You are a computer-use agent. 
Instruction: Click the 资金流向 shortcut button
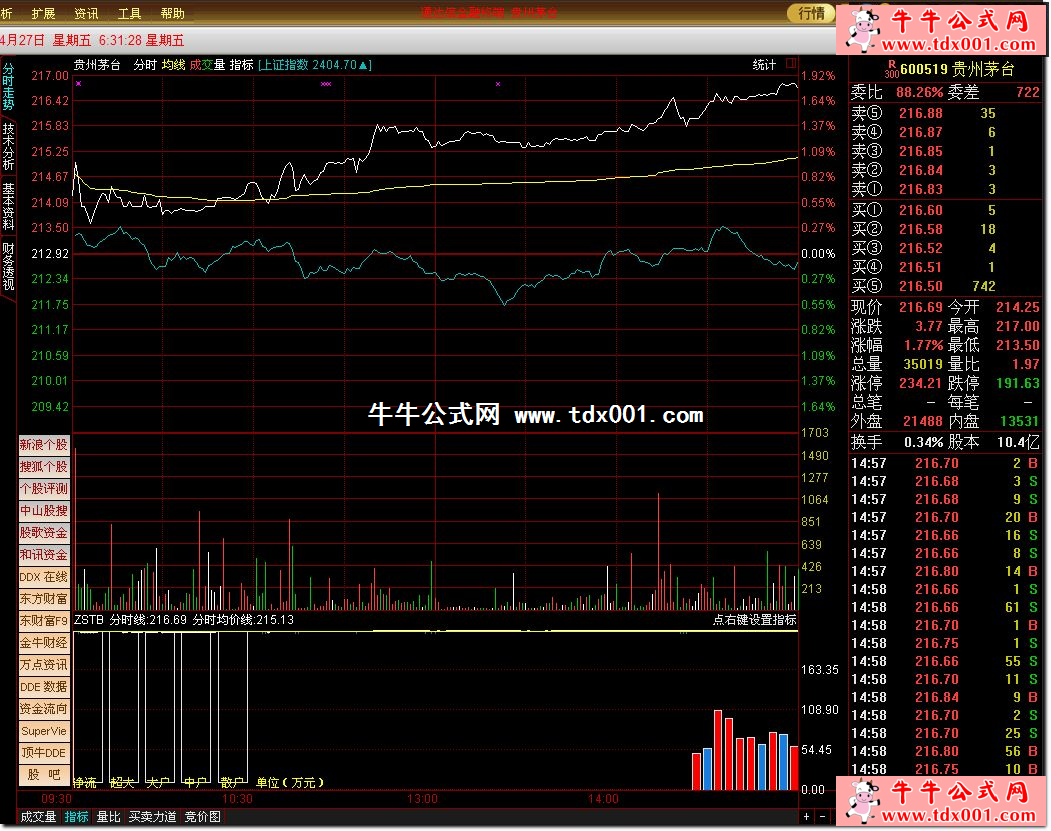click(x=44, y=709)
